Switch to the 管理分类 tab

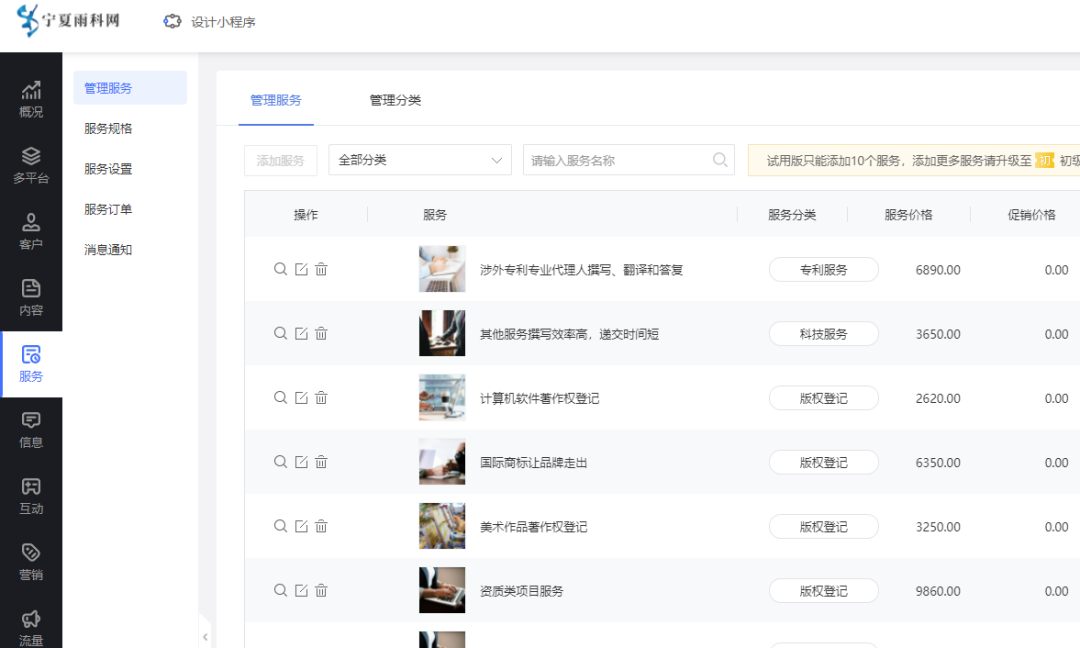pos(395,101)
